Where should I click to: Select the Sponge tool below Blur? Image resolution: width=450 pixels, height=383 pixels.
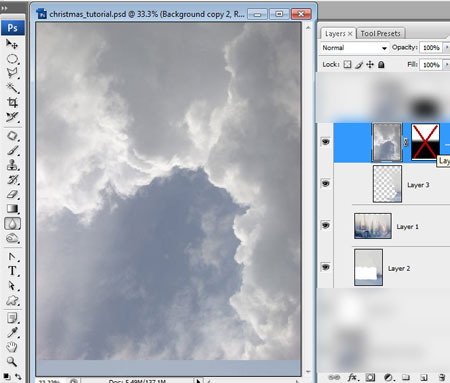coord(12,238)
